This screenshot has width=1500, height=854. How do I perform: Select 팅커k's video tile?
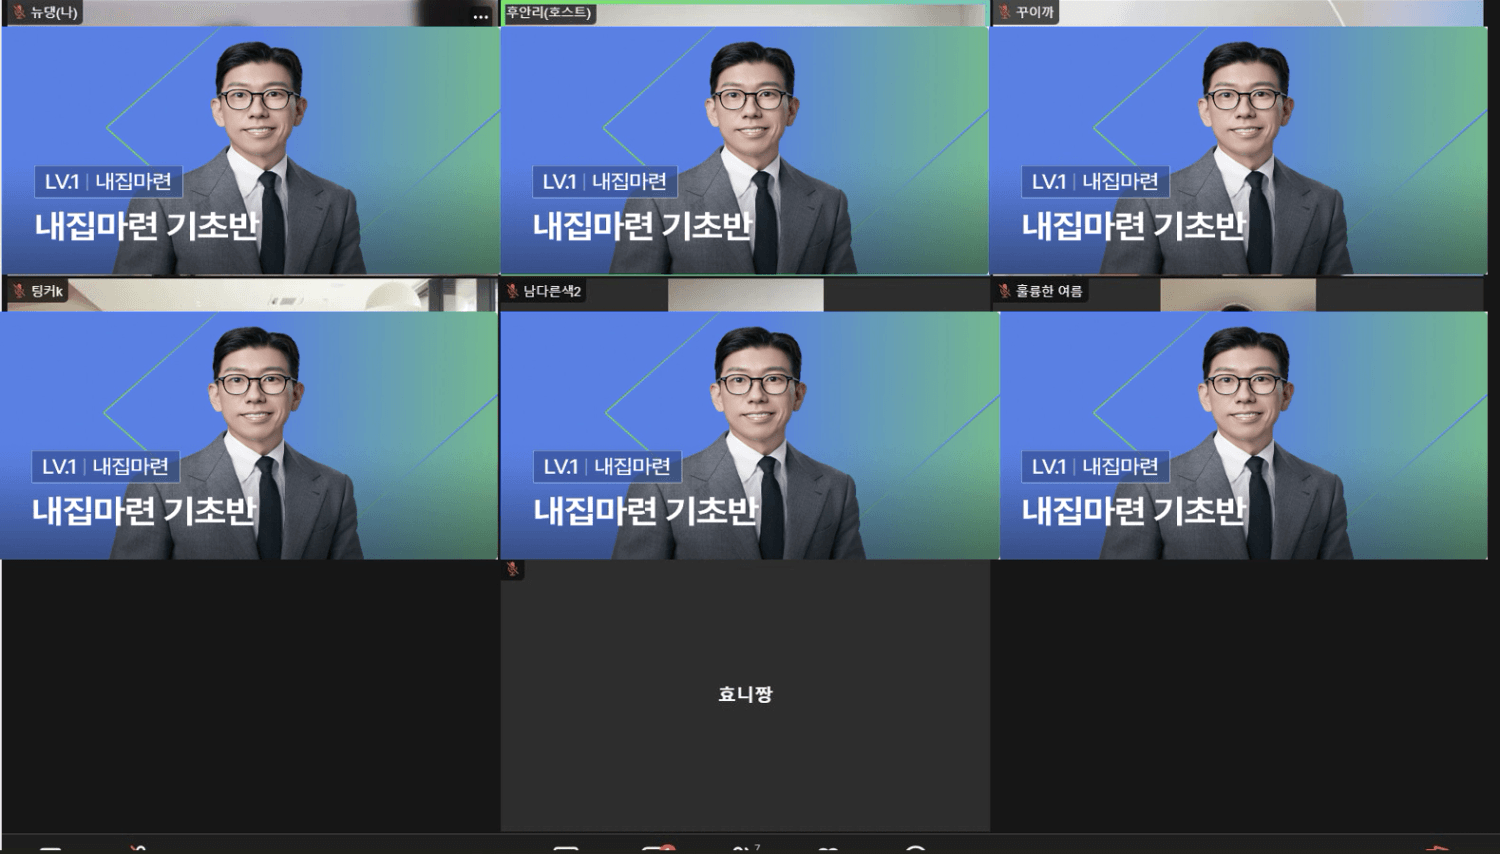250,418
